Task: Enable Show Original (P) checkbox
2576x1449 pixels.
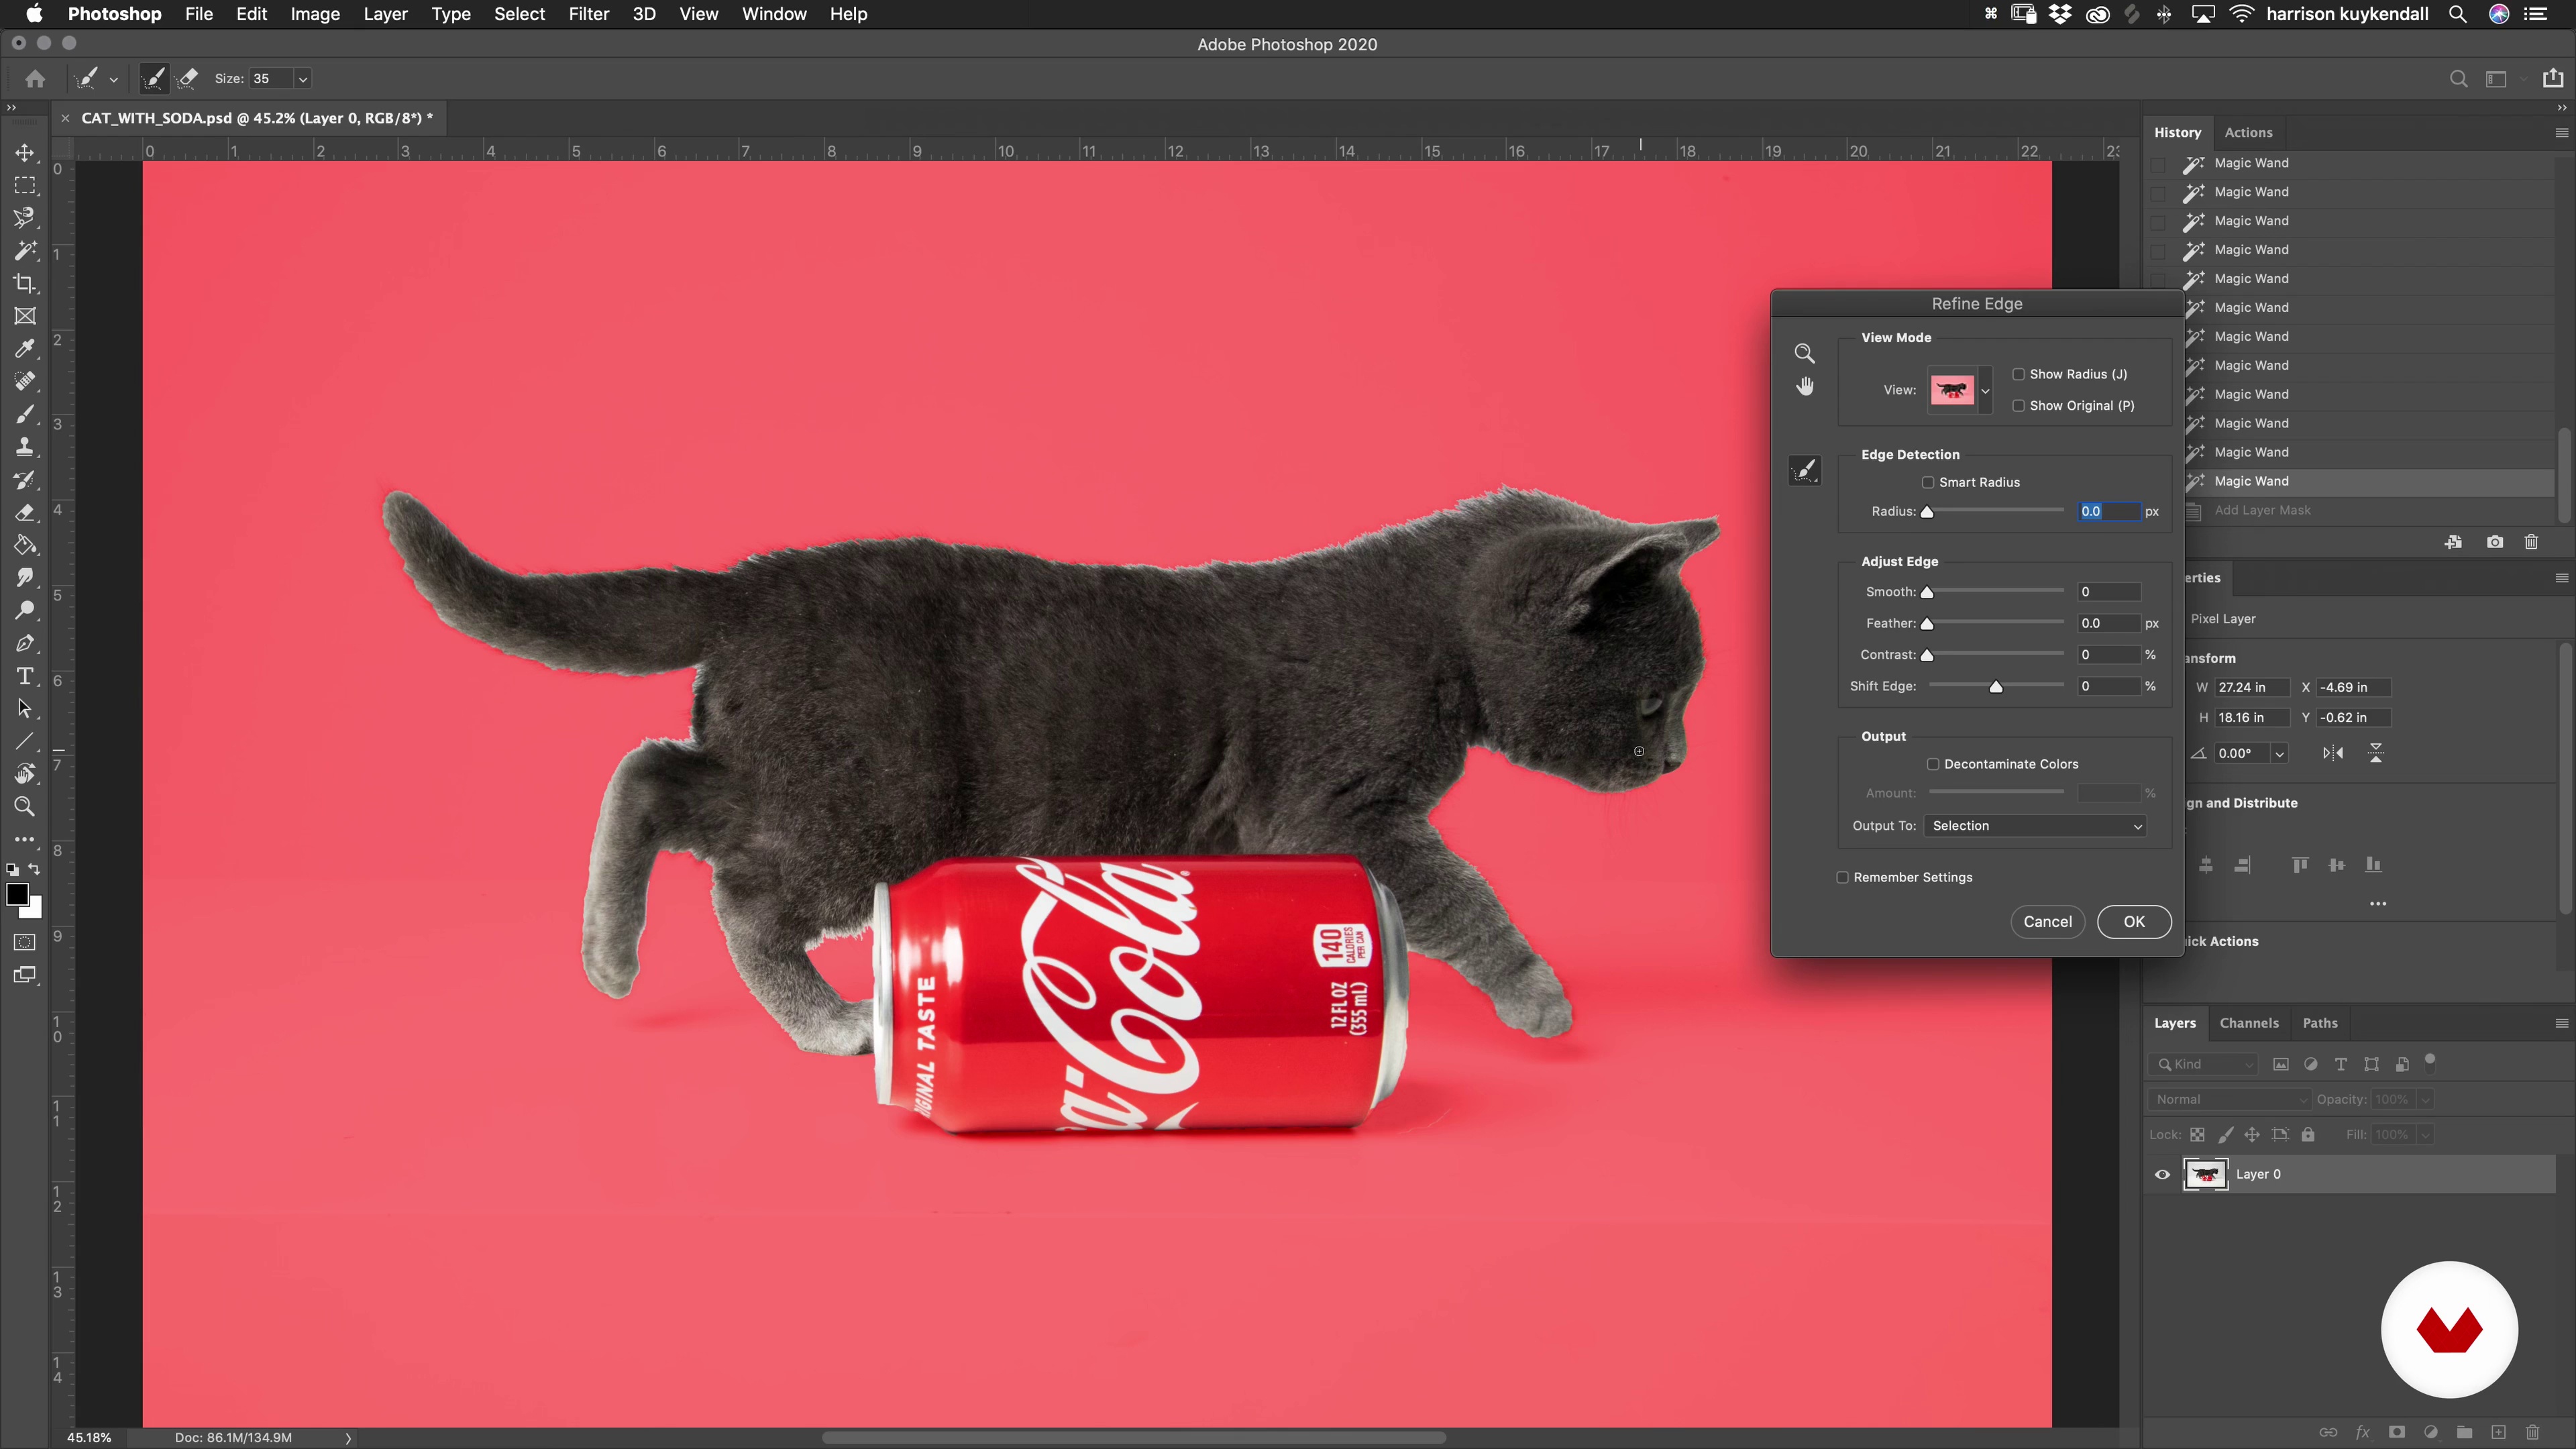Action: [x=2018, y=405]
